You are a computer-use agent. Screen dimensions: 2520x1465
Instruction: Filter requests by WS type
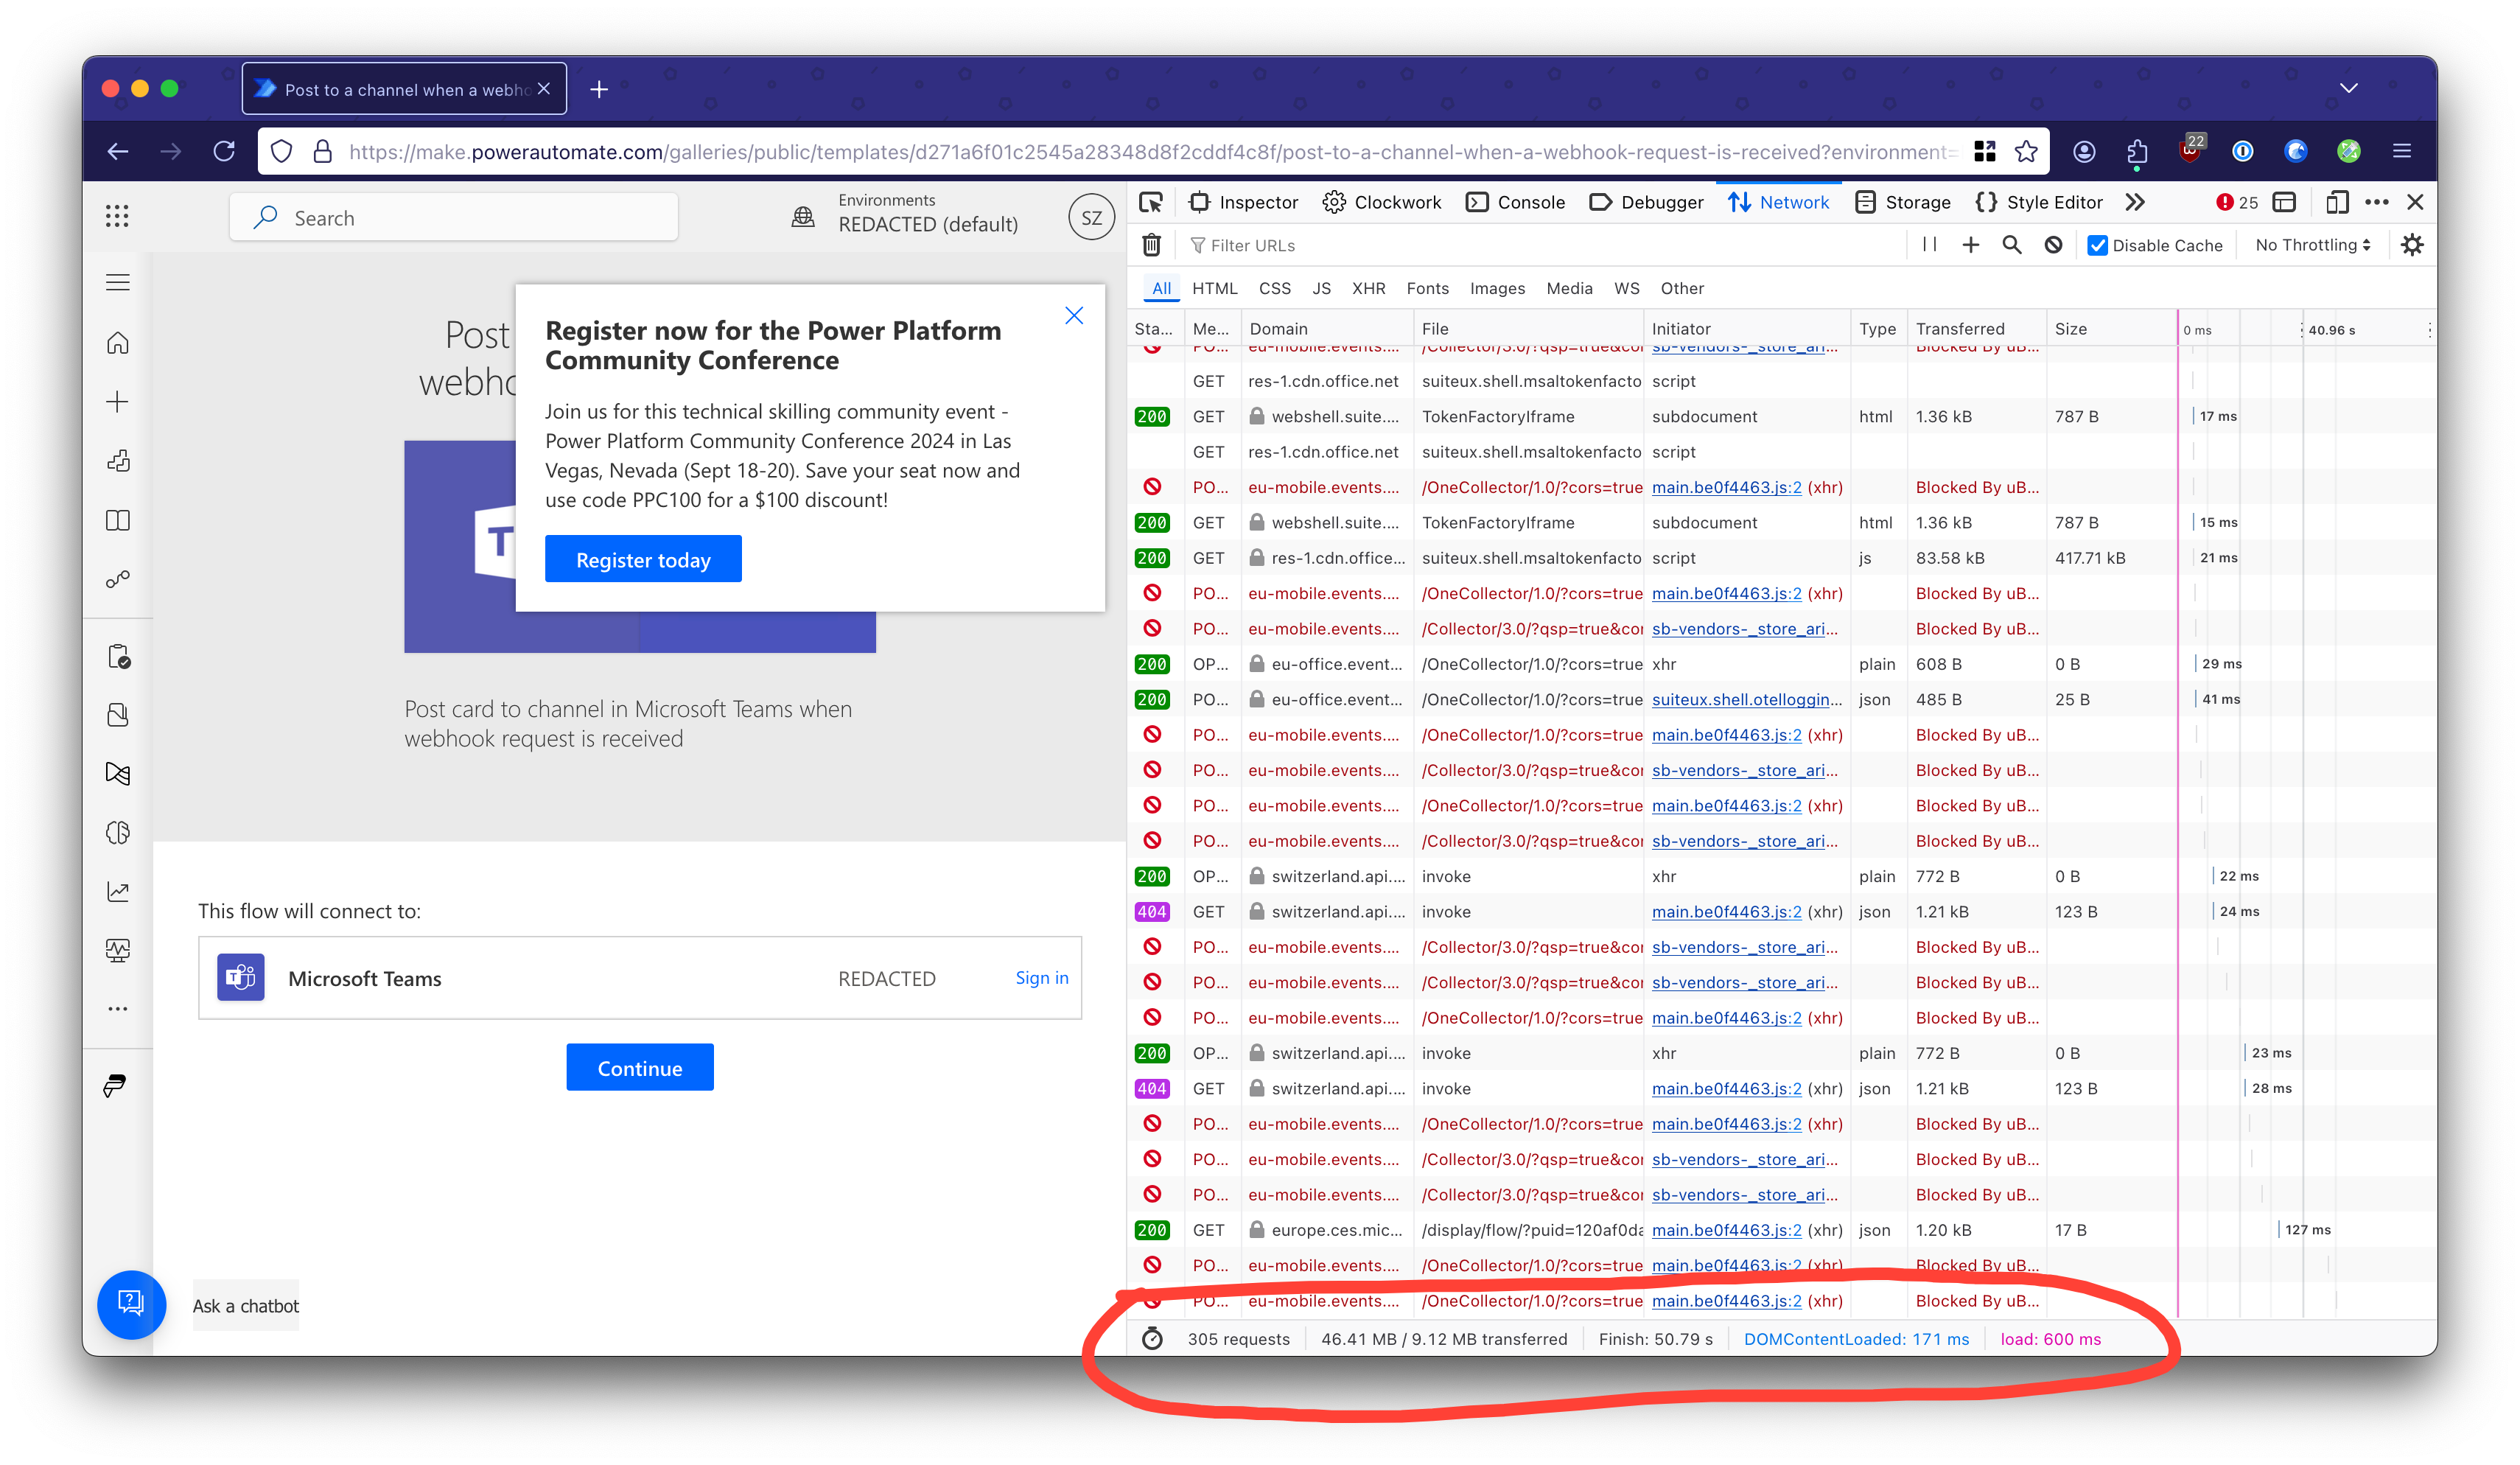click(x=1626, y=288)
